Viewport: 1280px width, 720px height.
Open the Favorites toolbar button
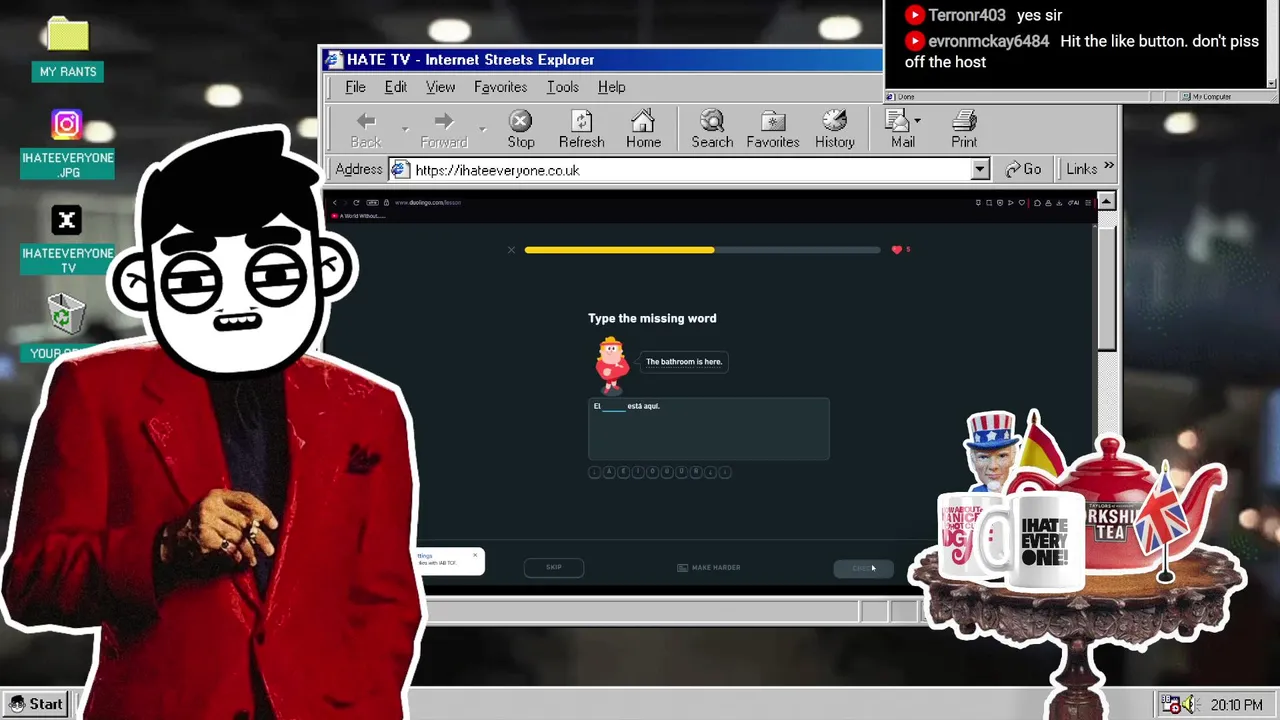(773, 130)
